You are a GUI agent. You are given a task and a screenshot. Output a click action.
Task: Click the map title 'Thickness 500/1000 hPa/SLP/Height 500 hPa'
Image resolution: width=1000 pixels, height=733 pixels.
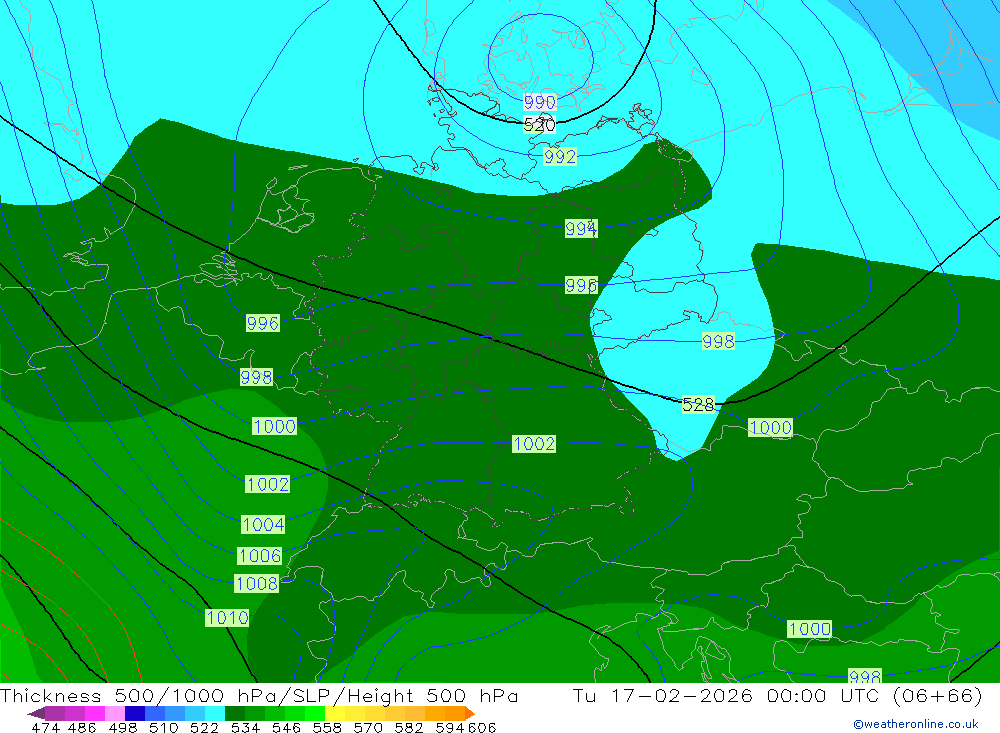tap(259, 695)
